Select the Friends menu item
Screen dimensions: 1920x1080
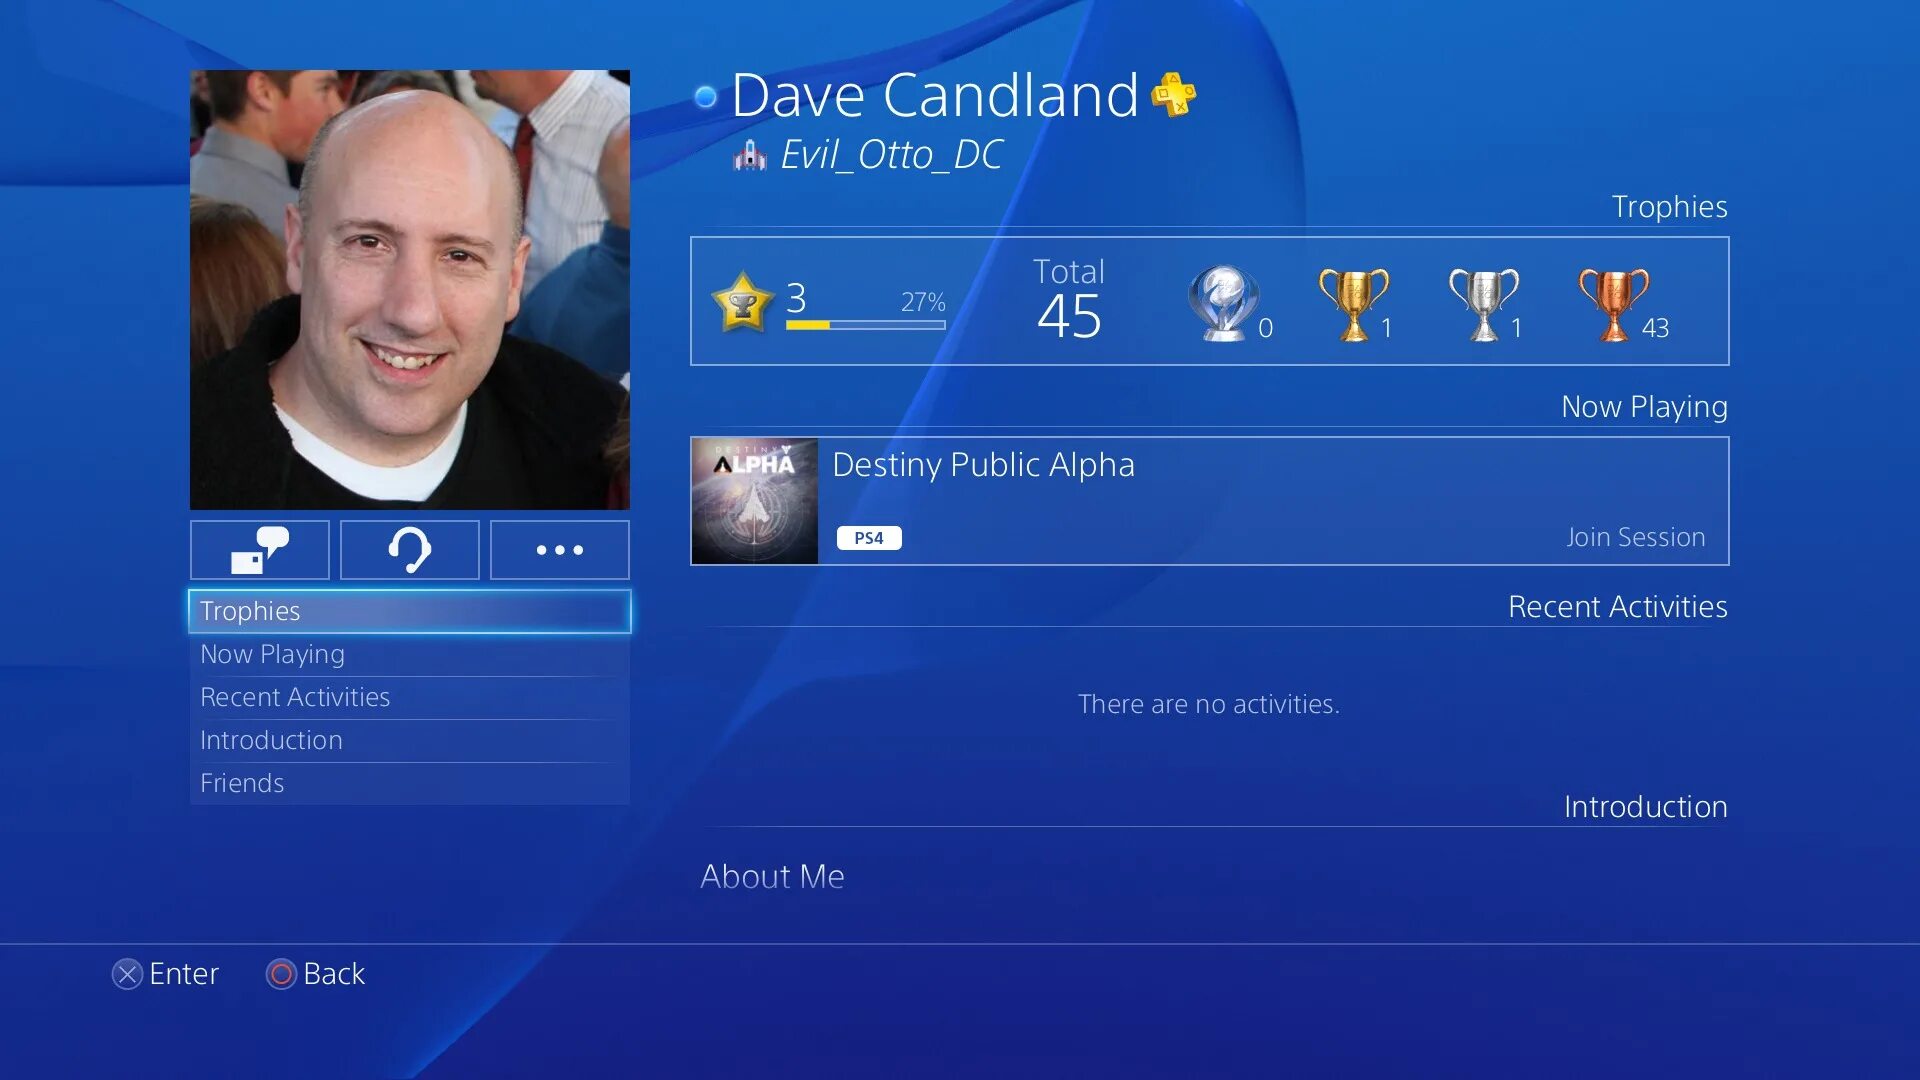[x=241, y=782]
